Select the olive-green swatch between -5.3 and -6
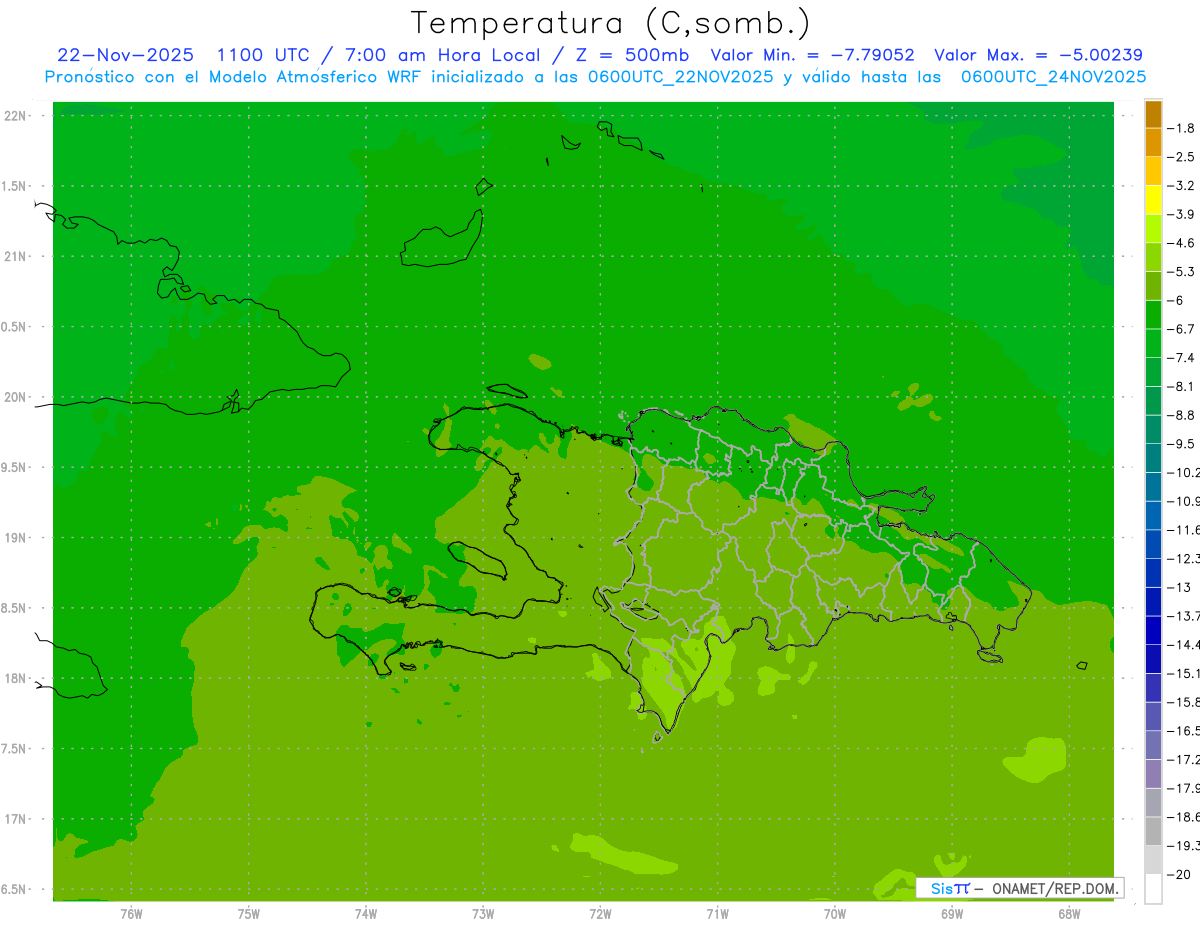Image resolution: width=1200 pixels, height=927 pixels. click(1153, 285)
